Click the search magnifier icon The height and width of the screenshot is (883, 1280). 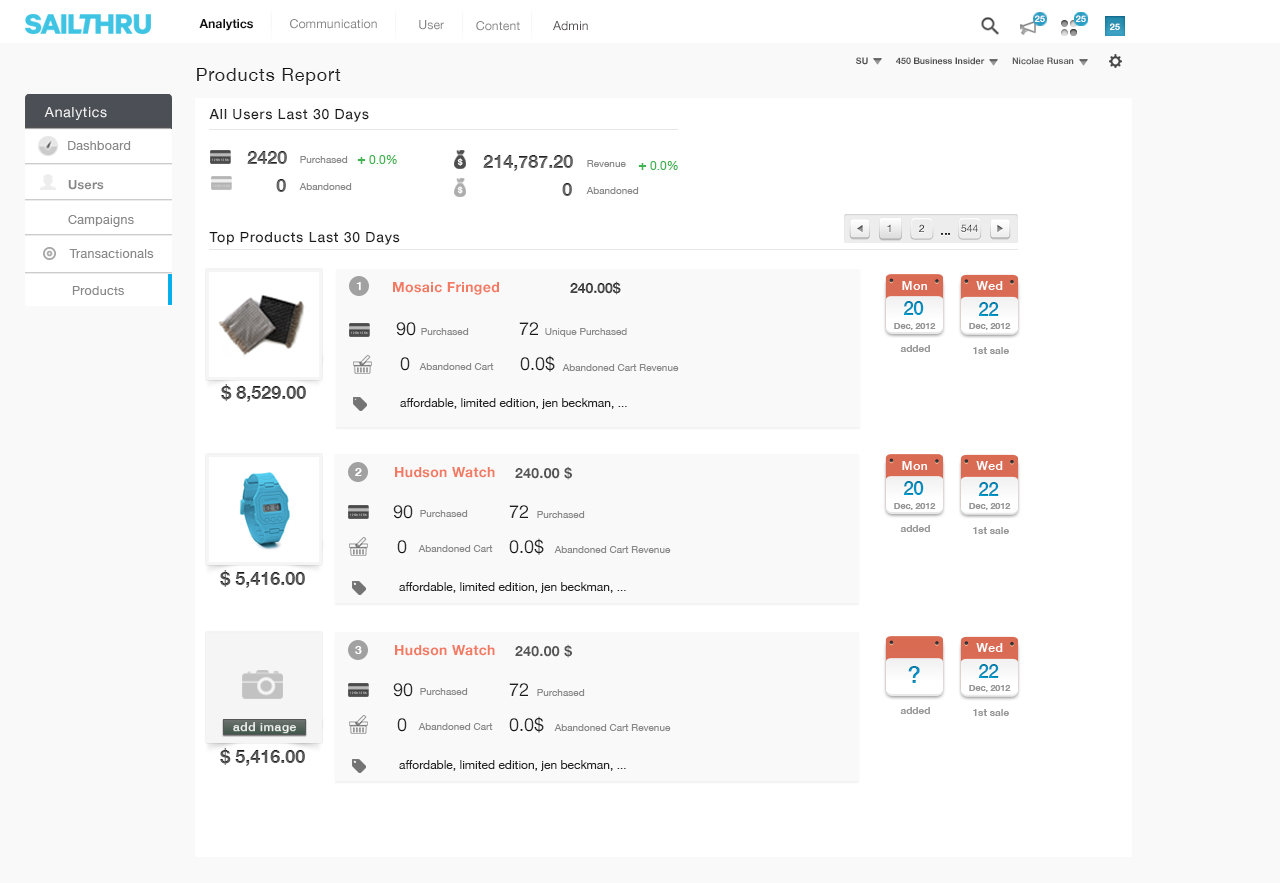coord(990,26)
